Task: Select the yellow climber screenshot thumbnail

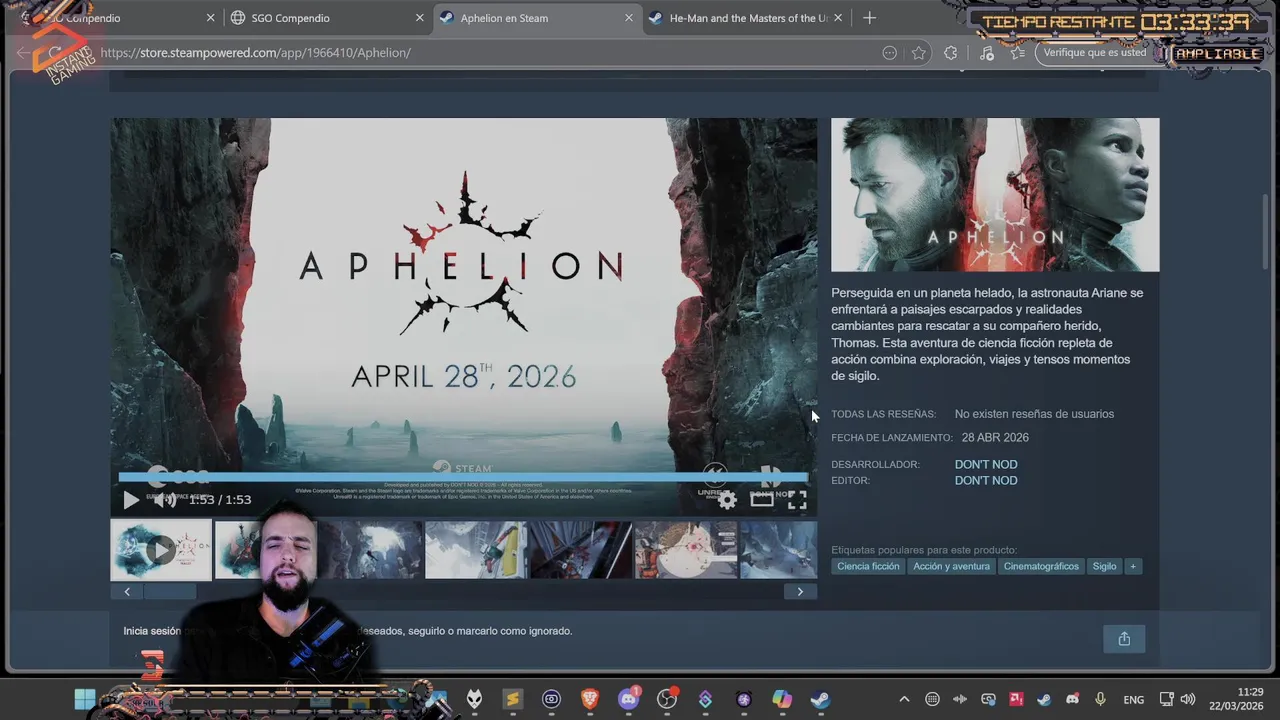Action: click(475, 549)
